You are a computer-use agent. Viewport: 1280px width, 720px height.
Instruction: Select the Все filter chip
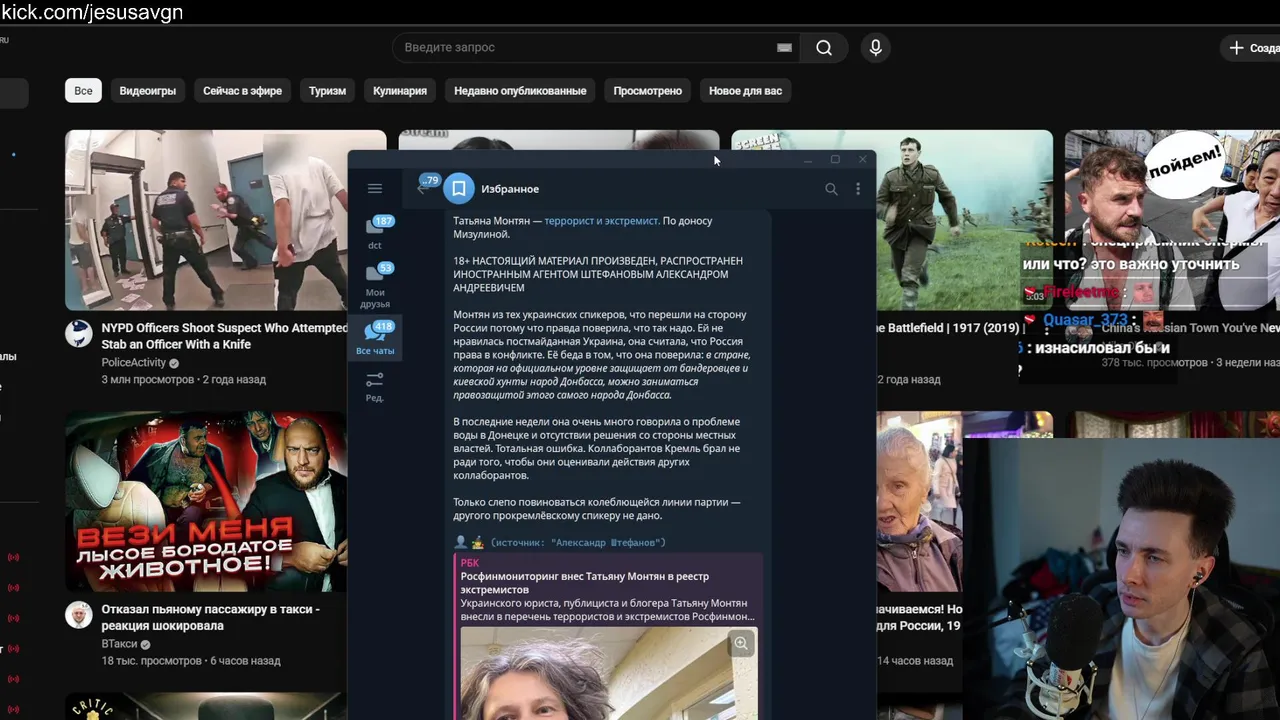(83, 91)
